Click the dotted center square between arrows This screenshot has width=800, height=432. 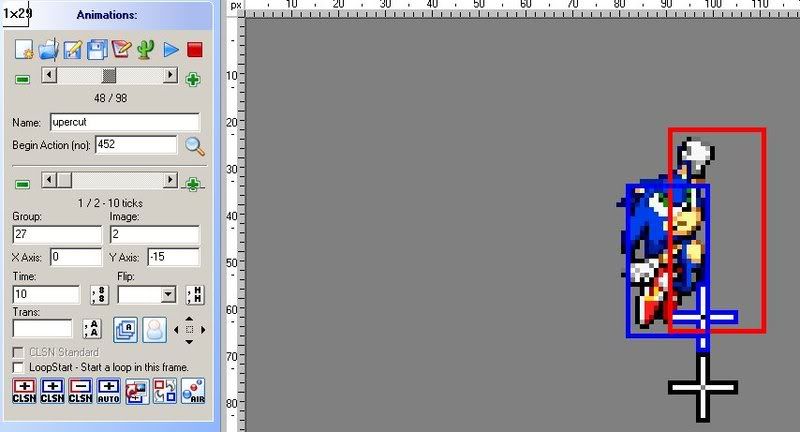[x=189, y=330]
